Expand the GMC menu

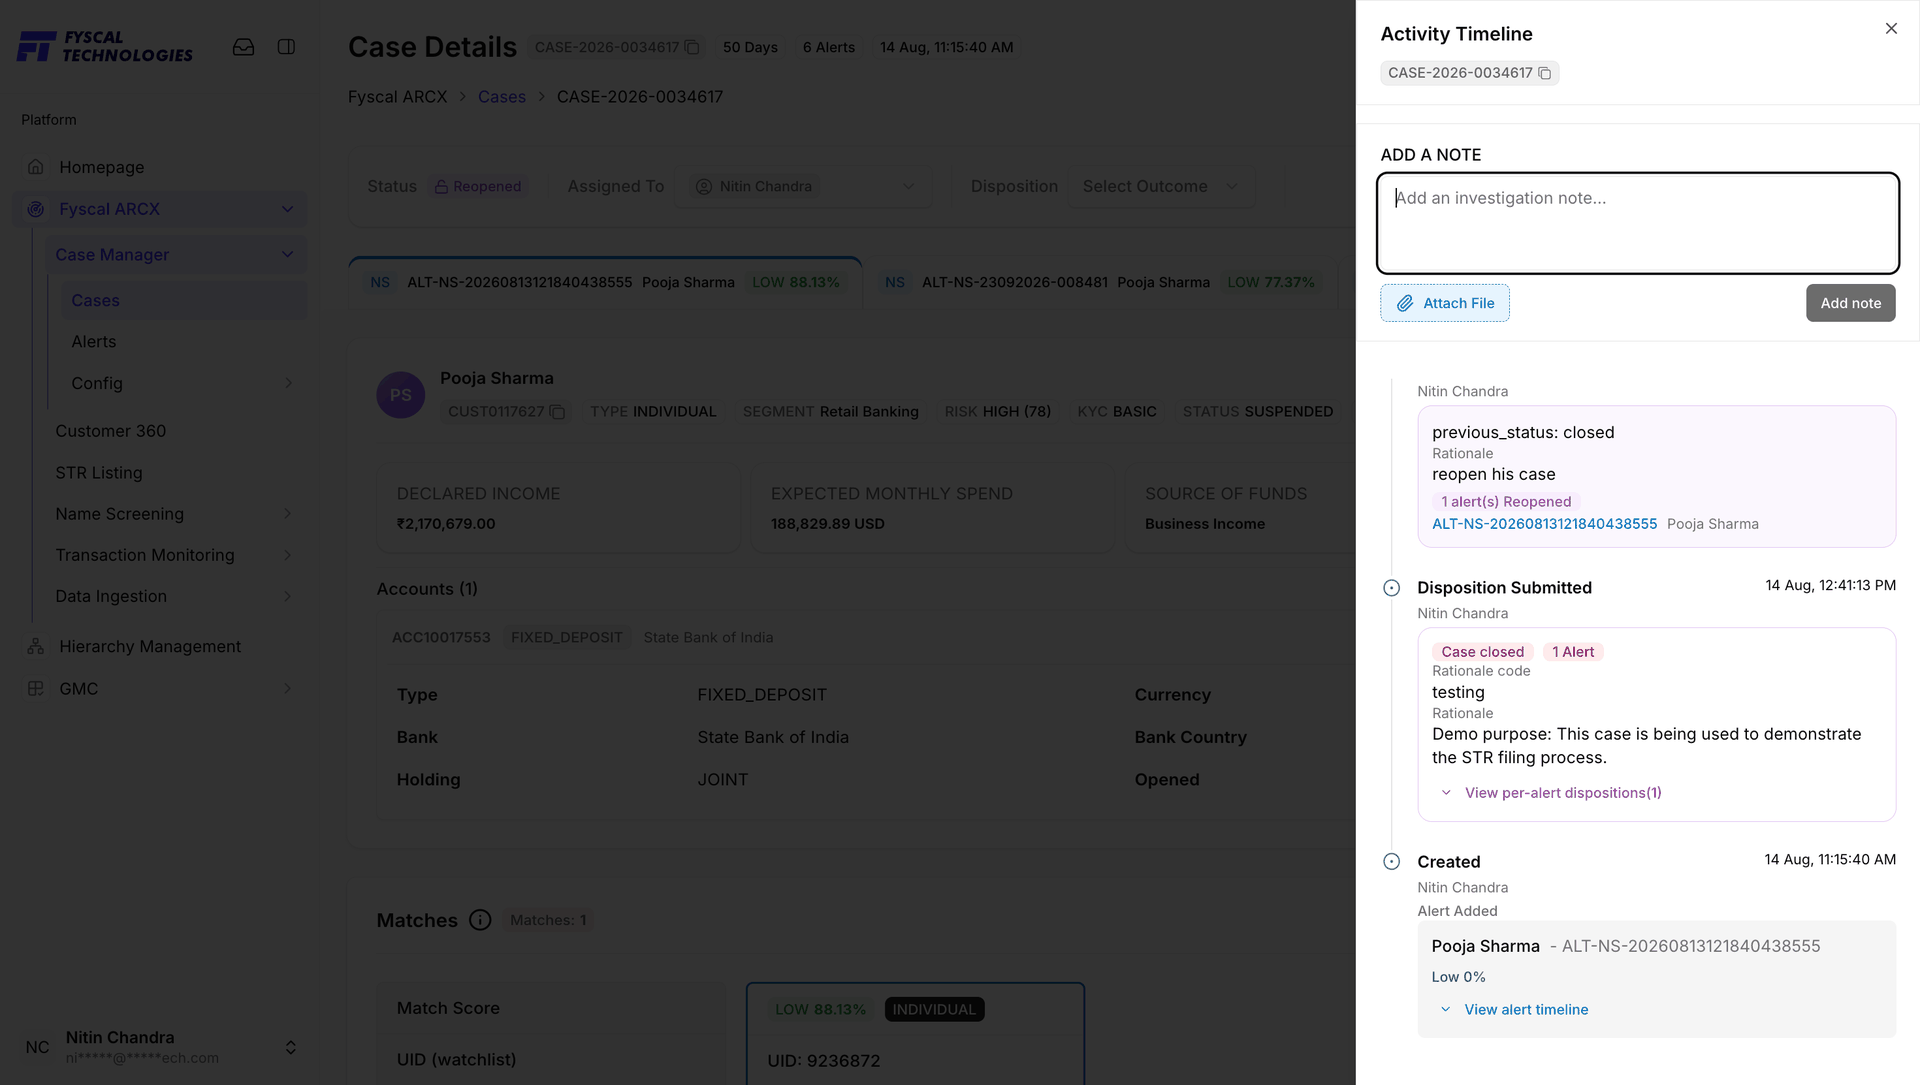tap(288, 689)
